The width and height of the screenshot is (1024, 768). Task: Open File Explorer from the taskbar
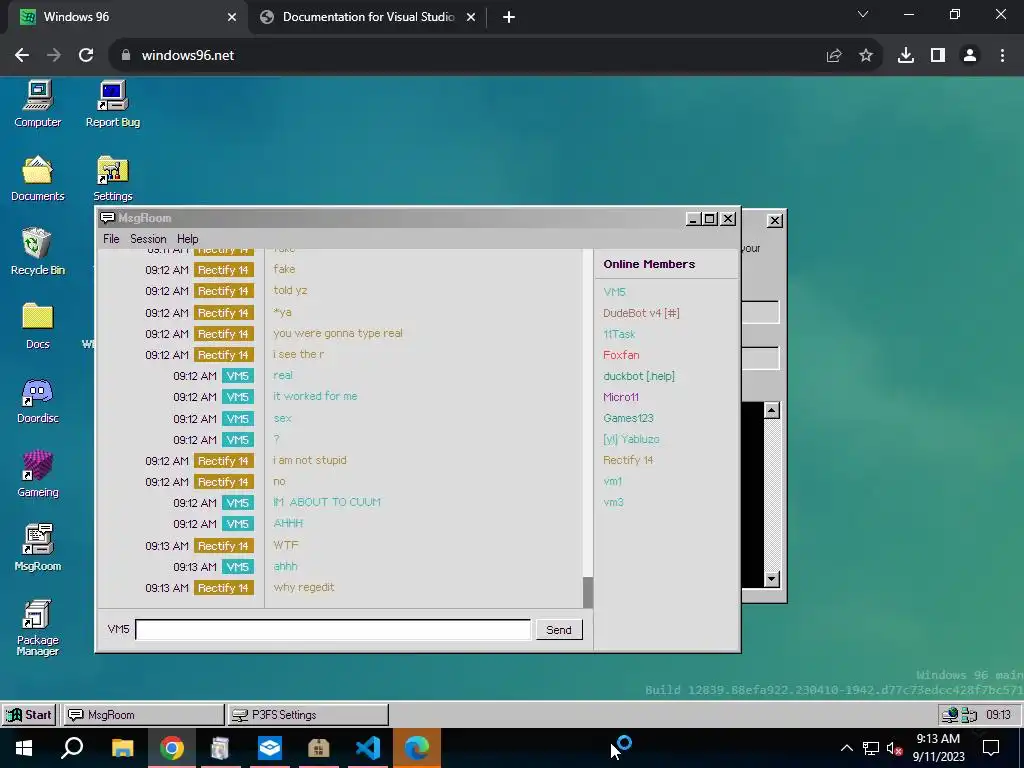click(122, 748)
